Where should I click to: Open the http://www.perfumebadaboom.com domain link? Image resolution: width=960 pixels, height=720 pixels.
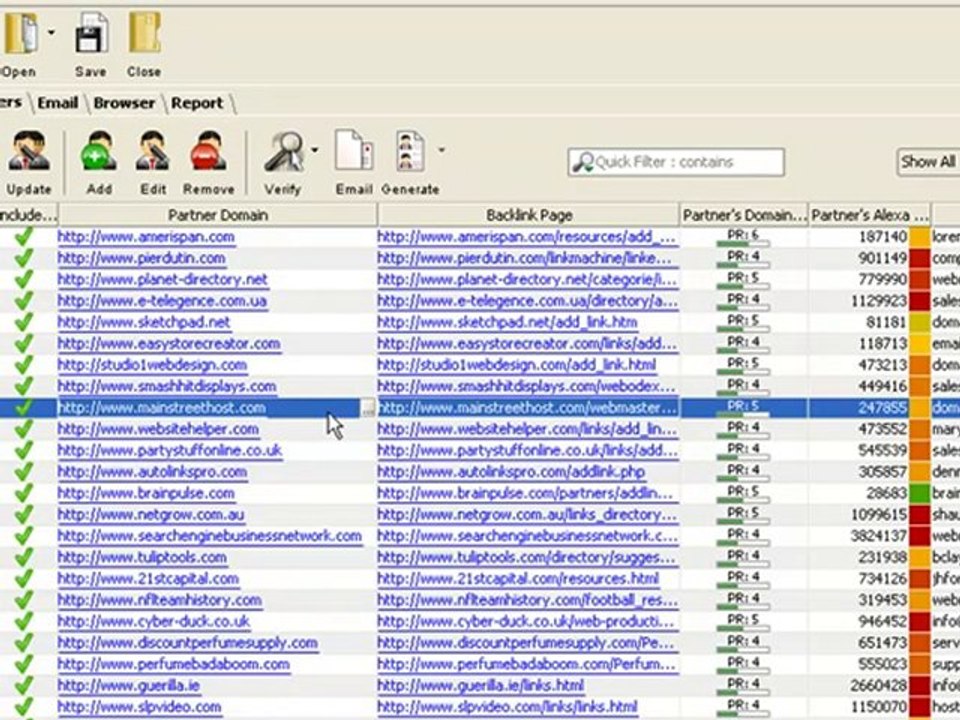[x=174, y=664]
